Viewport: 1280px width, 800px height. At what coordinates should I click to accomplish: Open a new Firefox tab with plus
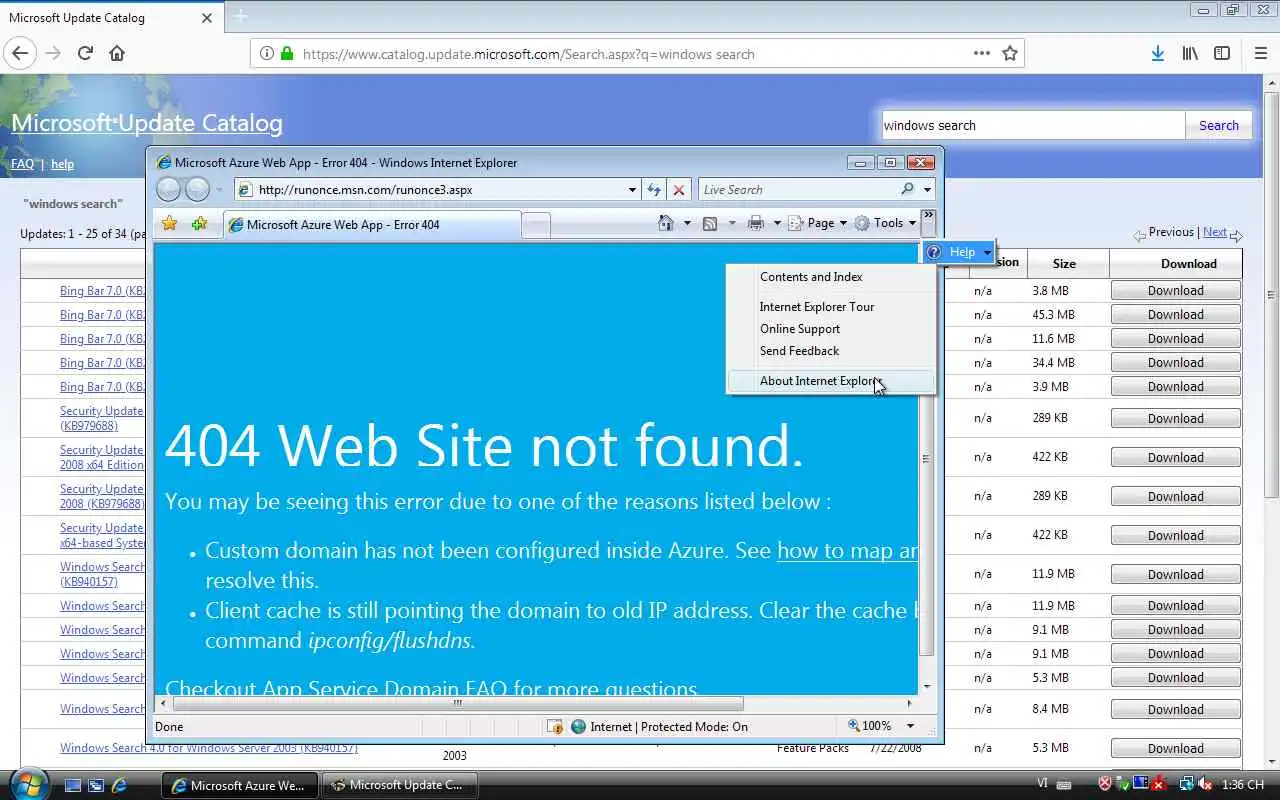(240, 17)
